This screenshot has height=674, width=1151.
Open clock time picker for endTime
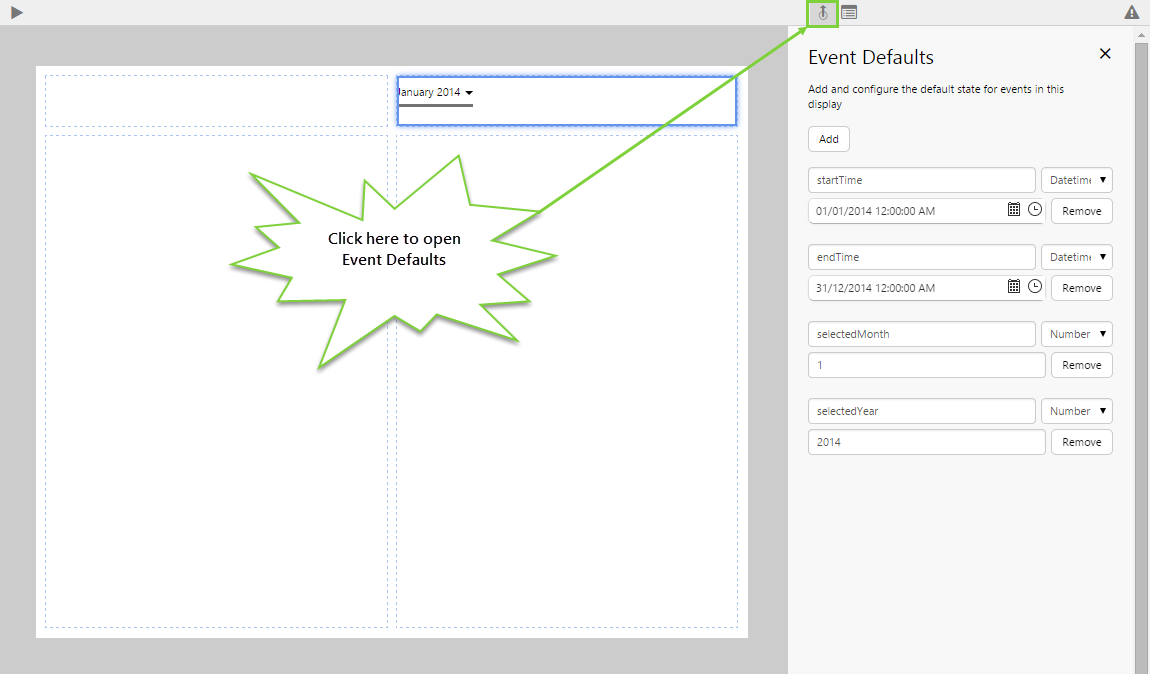[1034, 287]
